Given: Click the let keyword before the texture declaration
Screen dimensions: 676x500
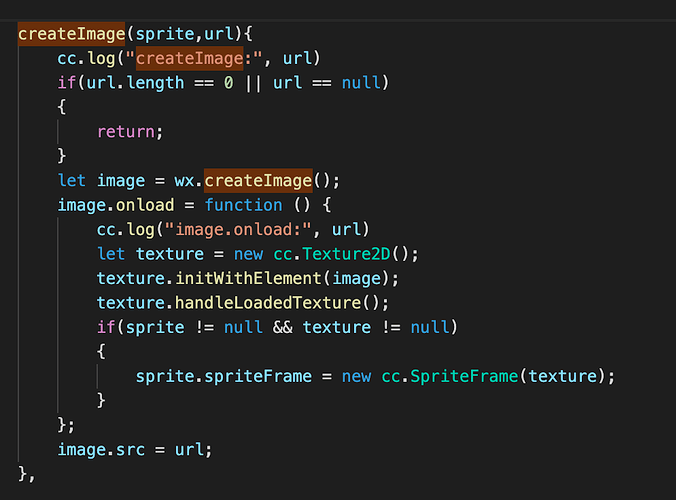Looking at the screenshot, I should click(112, 254).
